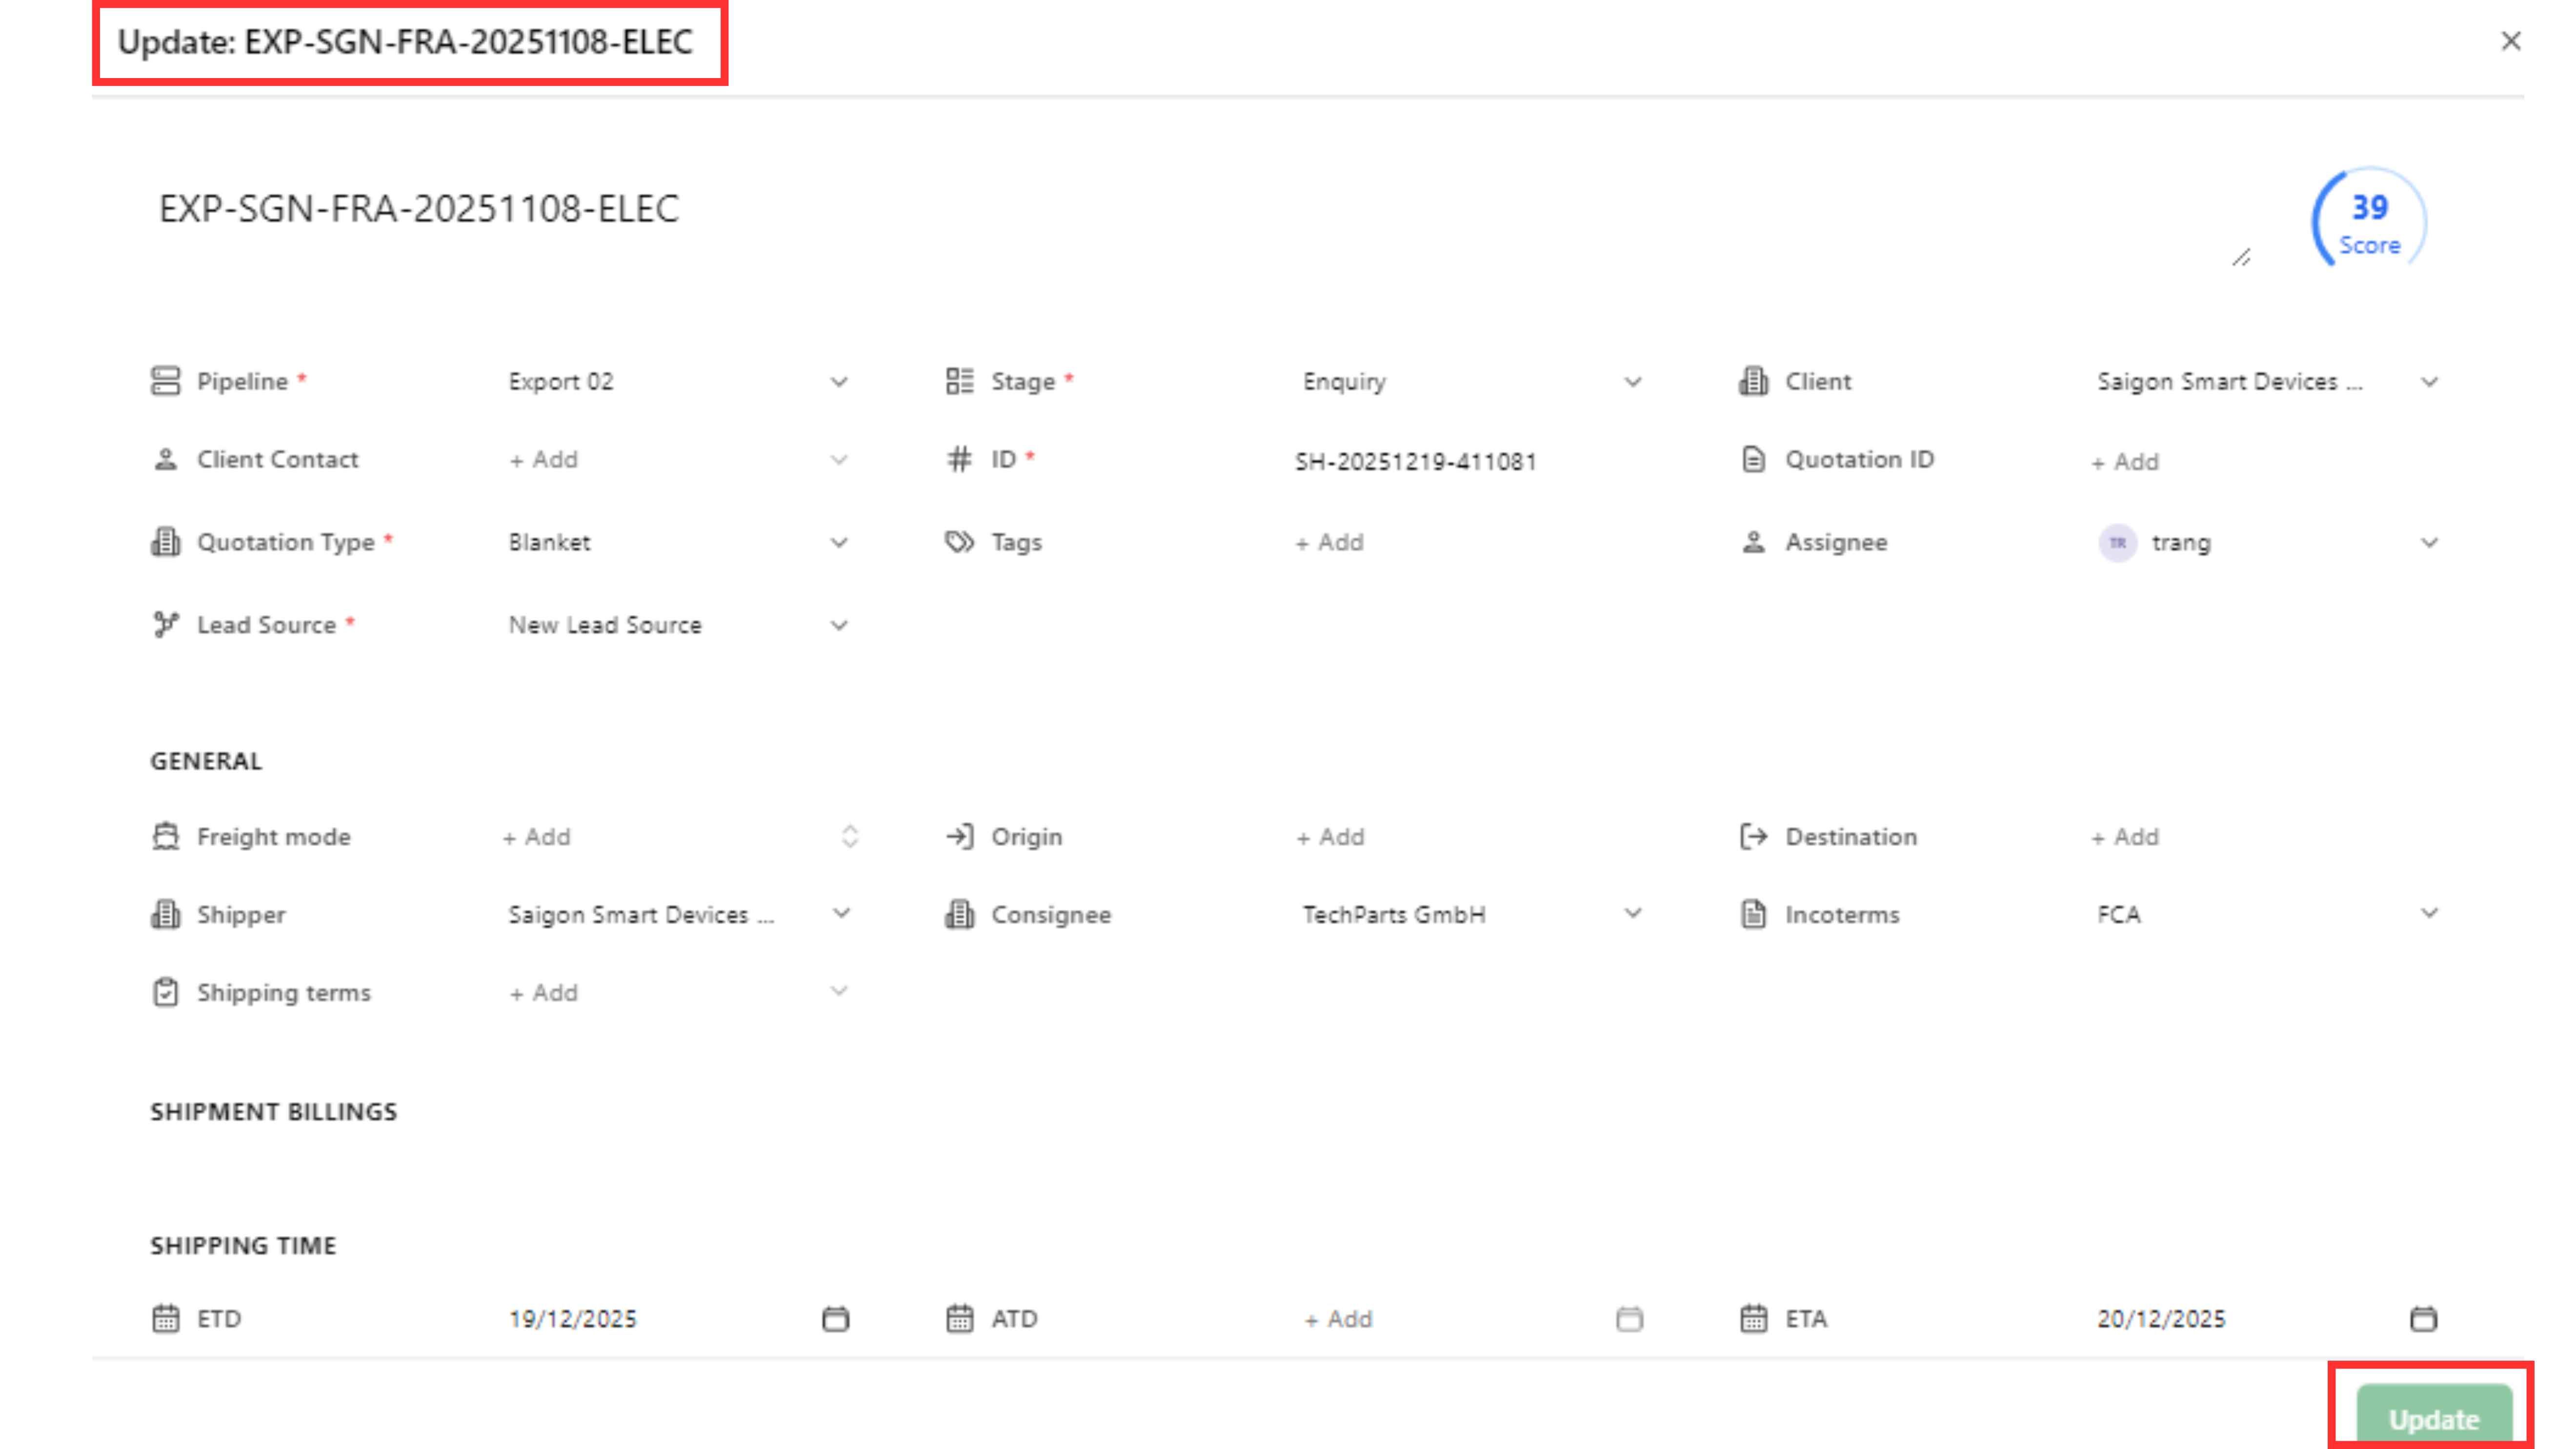Click the Origin arrow icon

point(959,836)
